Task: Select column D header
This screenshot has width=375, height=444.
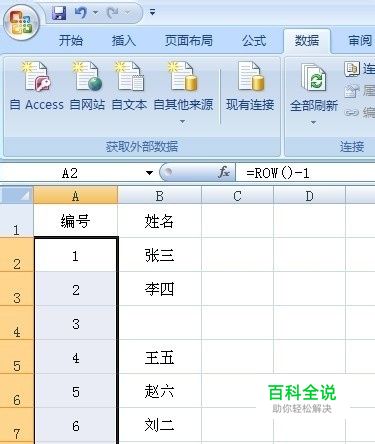Action: (309, 196)
